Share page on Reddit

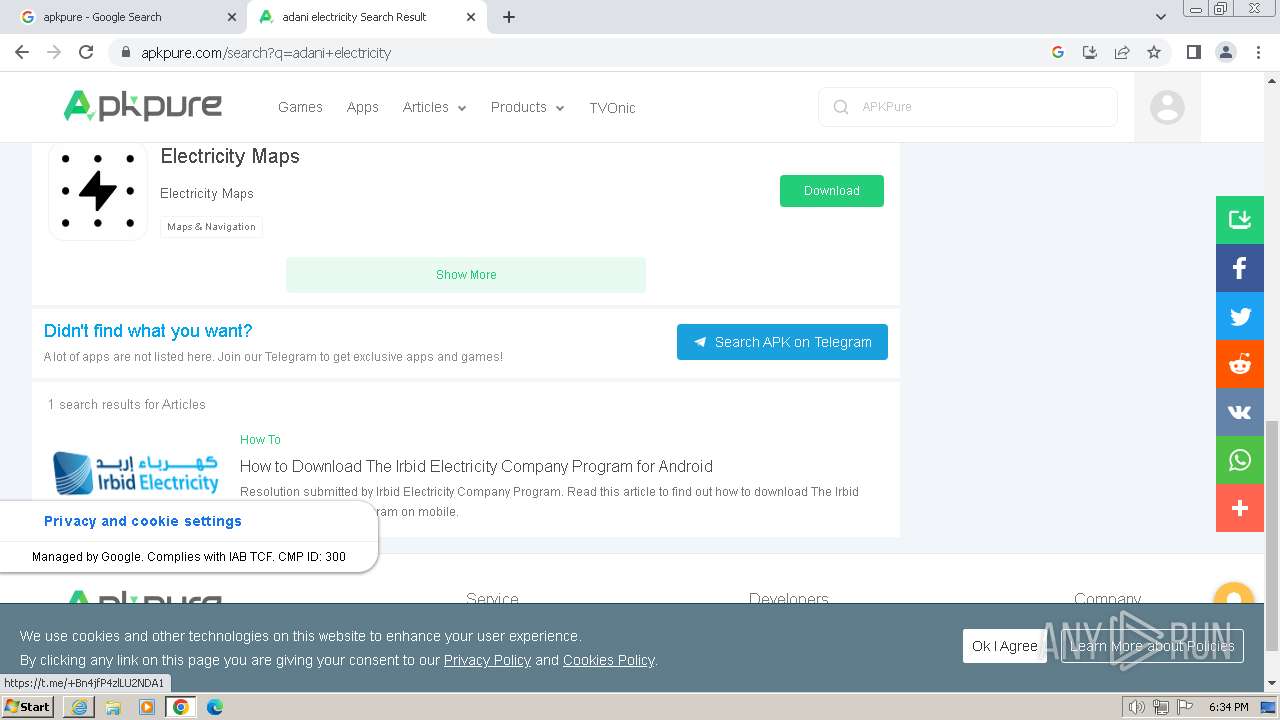coord(1240,364)
